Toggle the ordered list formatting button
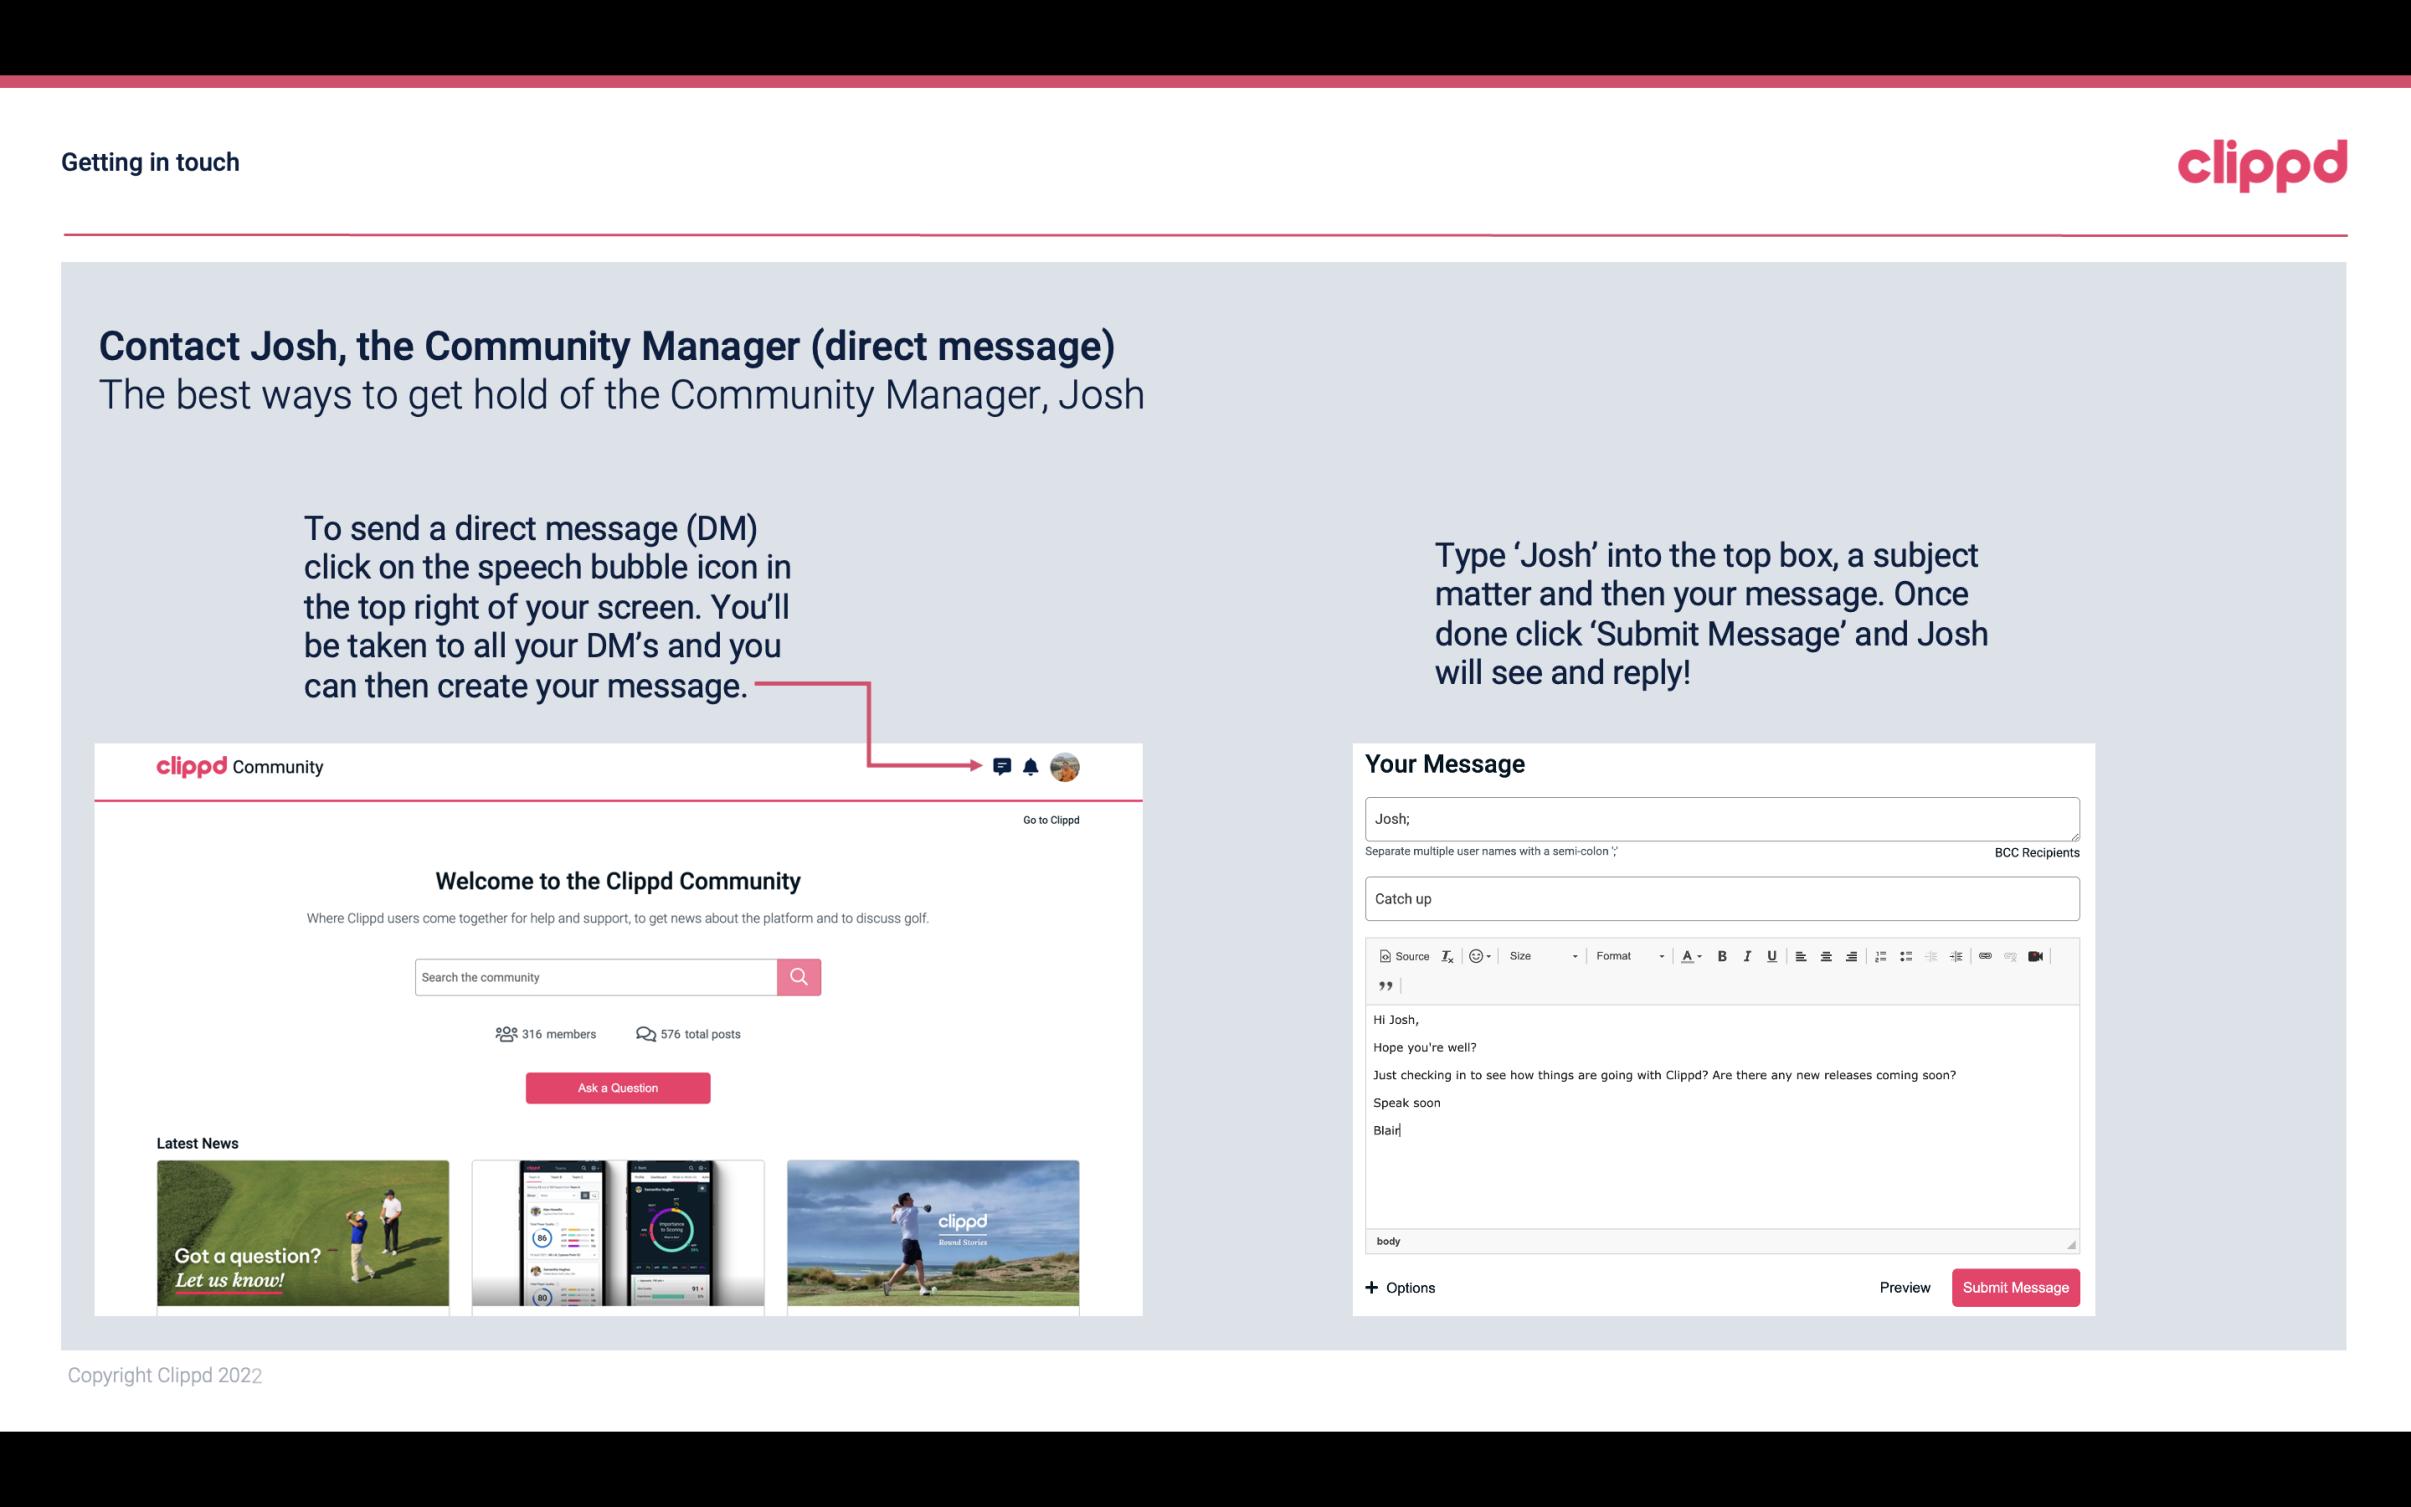The width and height of the screenshot is (2411, 1507). [1880, 955]
